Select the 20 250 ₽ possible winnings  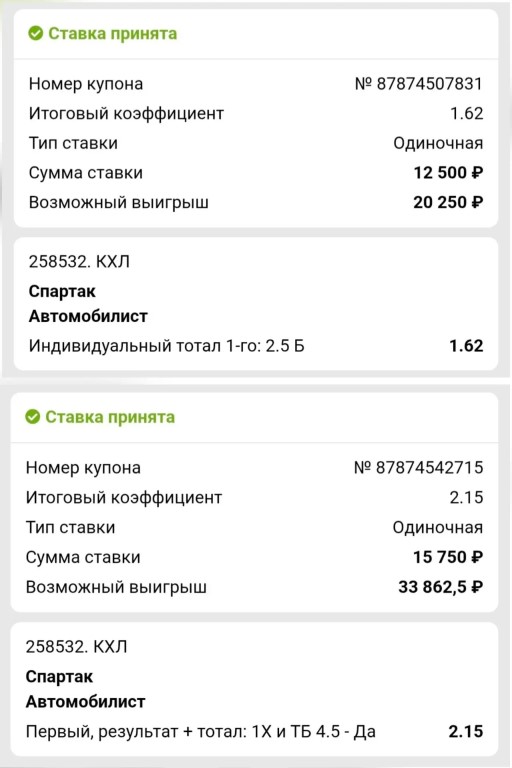point(448,202)
